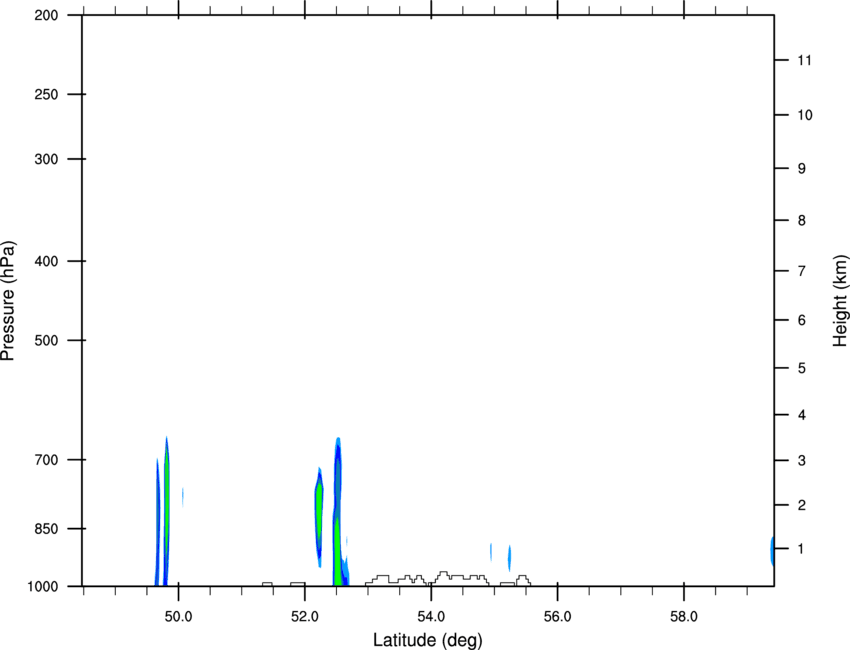This screenshot has width=850, height=650.
Task: Click the 200 hPa label at top
Action: click(46, 15)
